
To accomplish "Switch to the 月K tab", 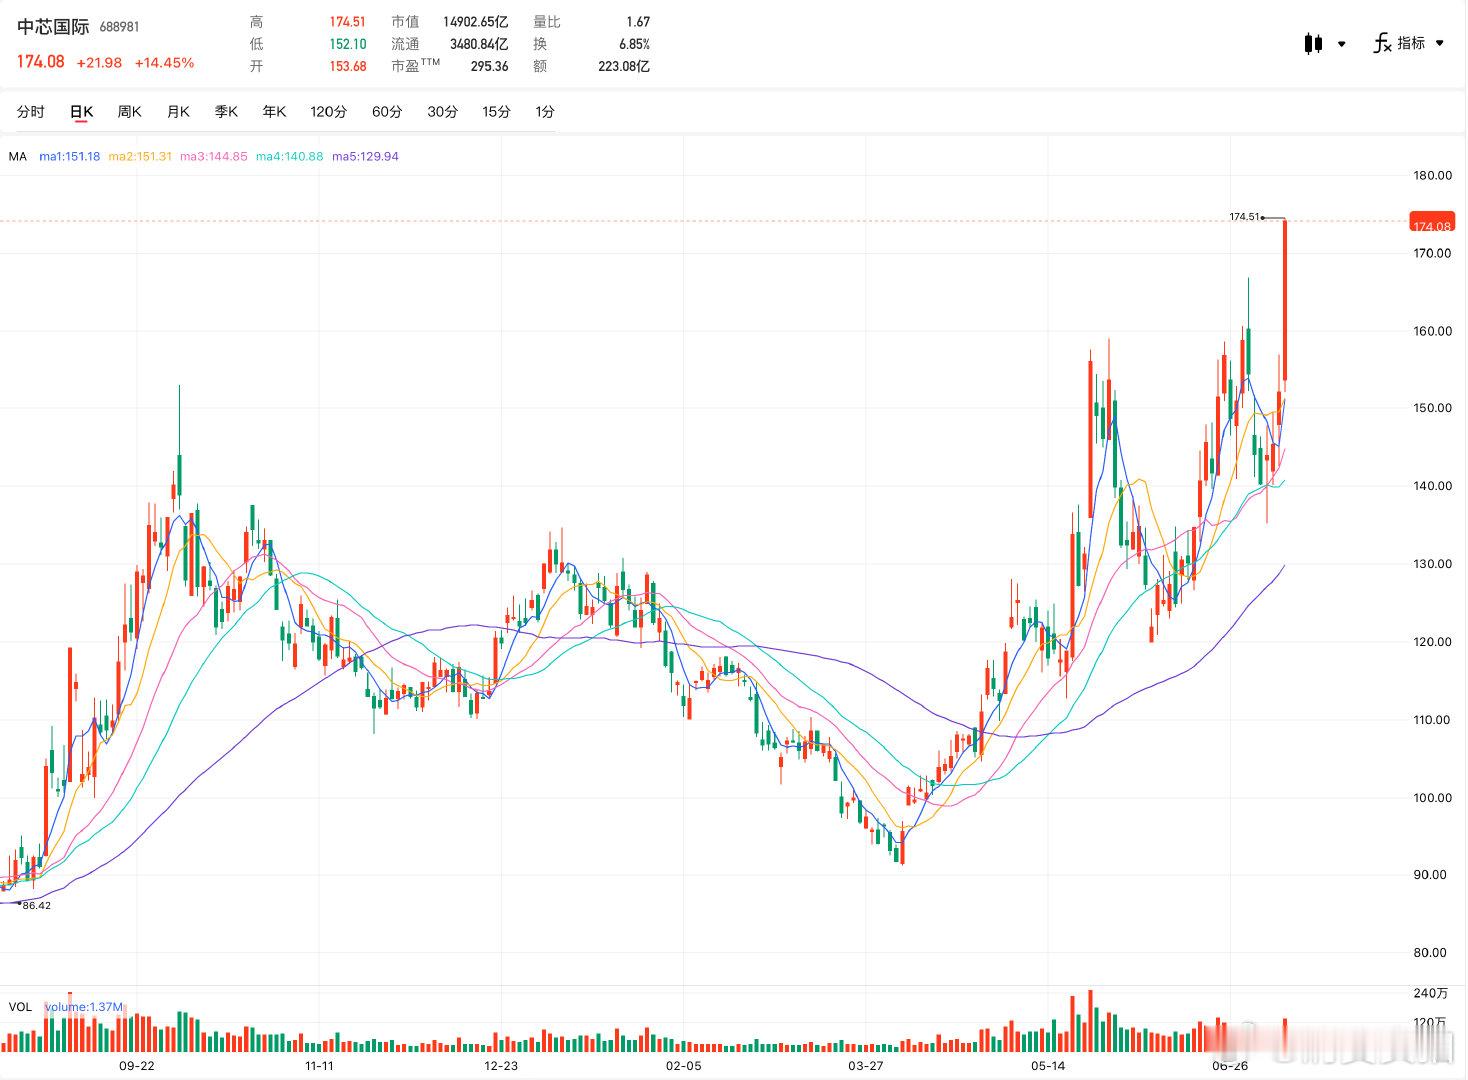I will (178, 112).
